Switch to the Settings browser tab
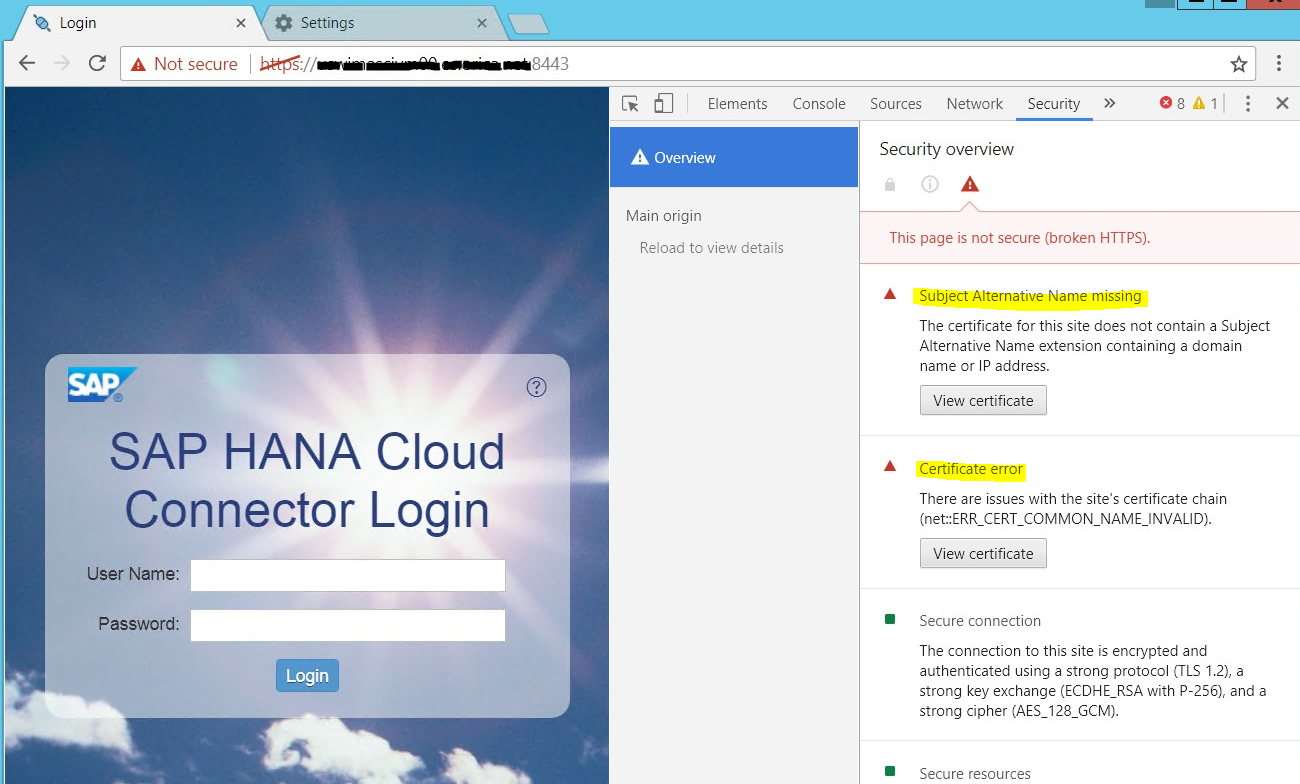Image resolution: width=1300 pixels, height=784 pixels. [x=380, y=23]
